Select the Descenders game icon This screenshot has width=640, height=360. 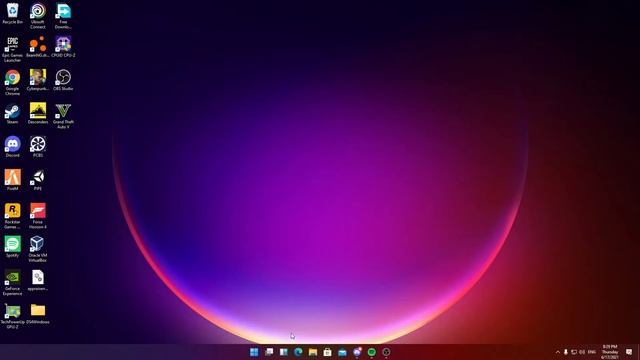tap(38, 113)
